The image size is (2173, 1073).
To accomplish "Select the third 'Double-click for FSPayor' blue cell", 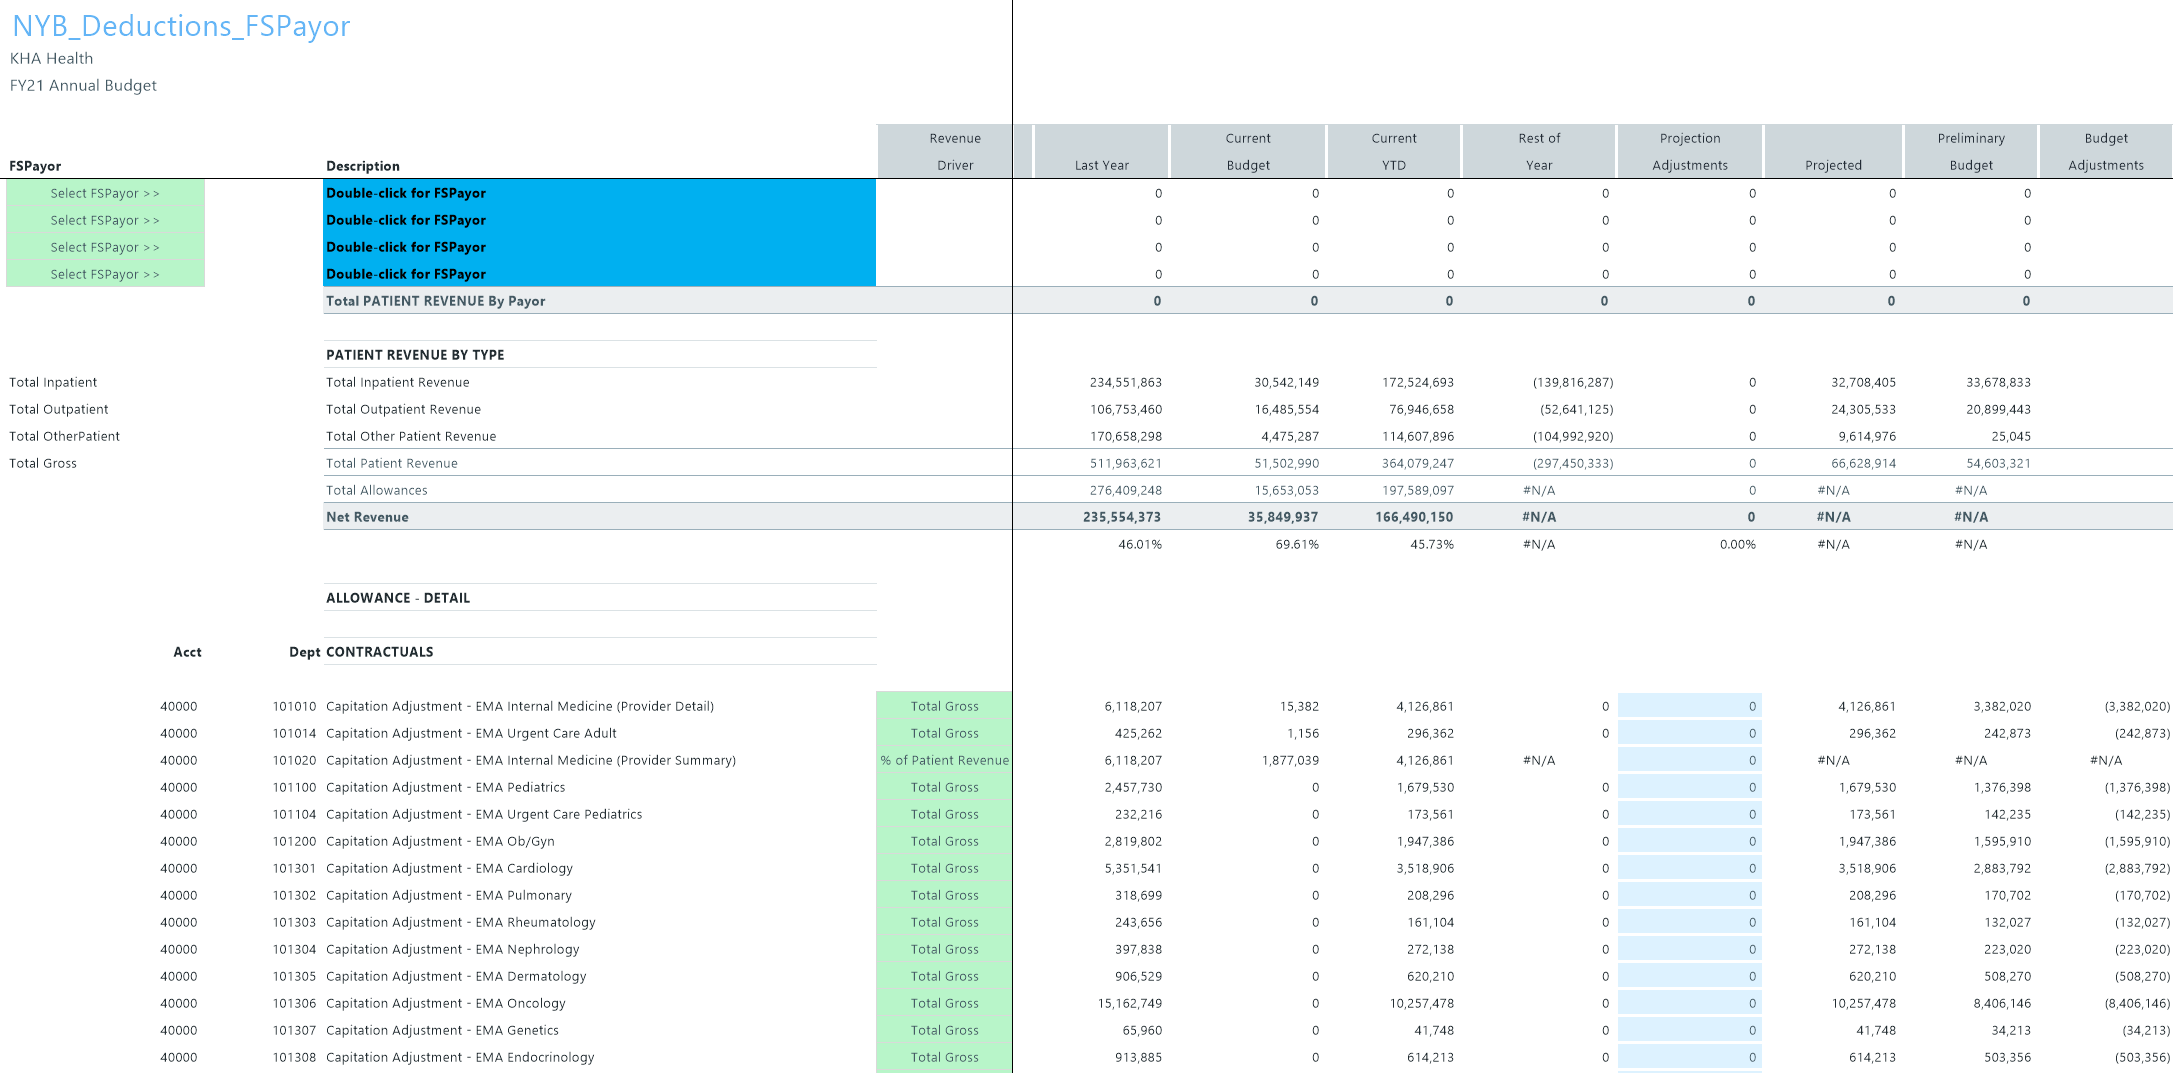I will (x=599, y=247).
